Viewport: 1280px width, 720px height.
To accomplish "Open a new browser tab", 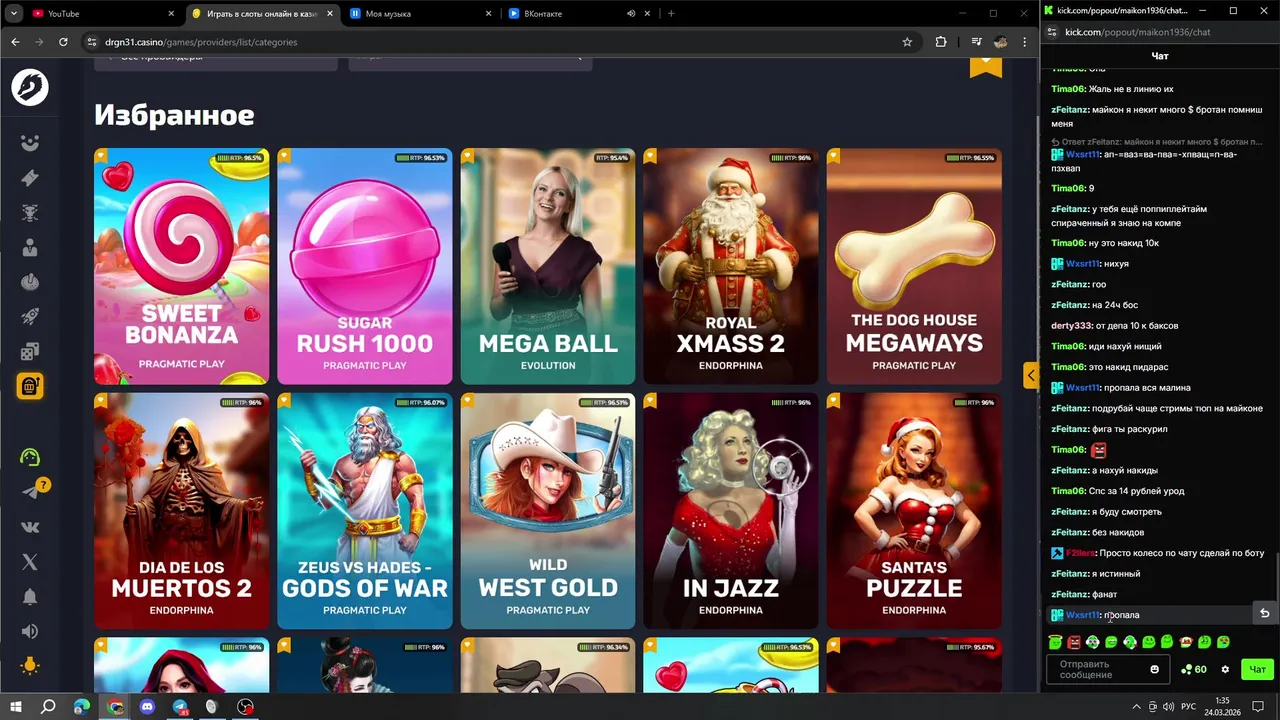I will (x=671, y=13).
